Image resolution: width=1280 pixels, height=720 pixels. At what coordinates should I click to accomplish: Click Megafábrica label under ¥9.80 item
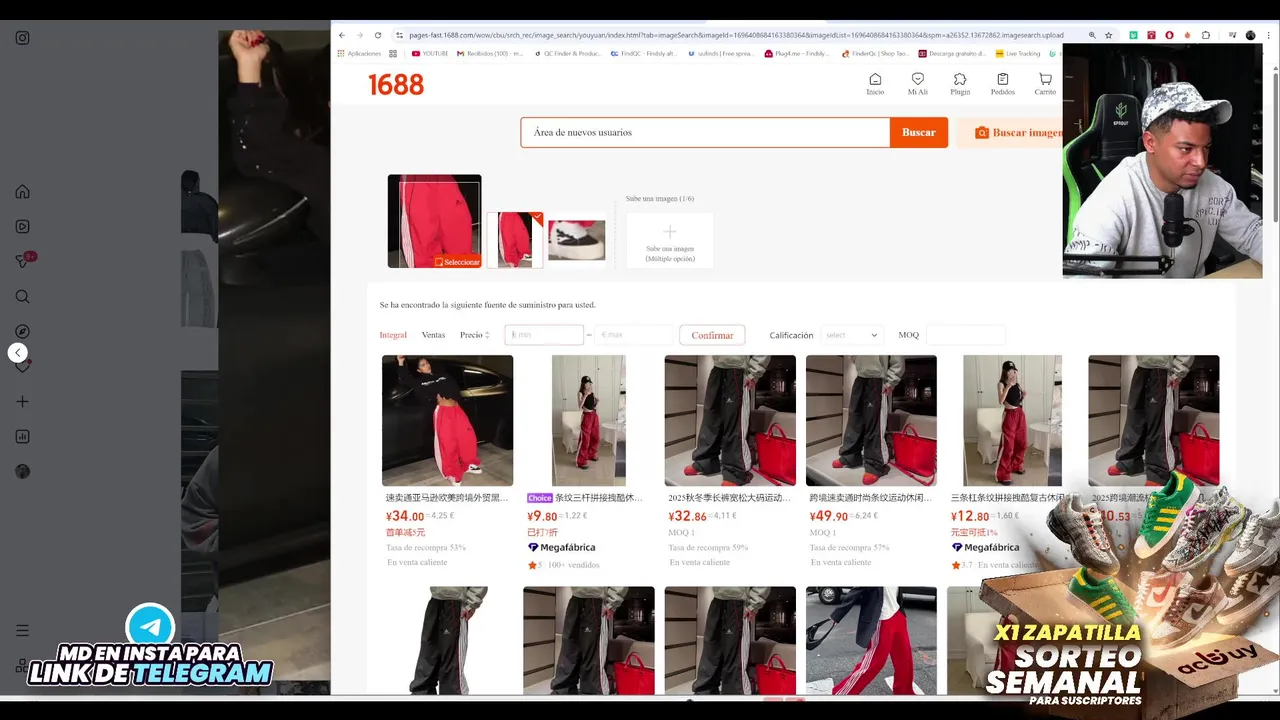561,547
